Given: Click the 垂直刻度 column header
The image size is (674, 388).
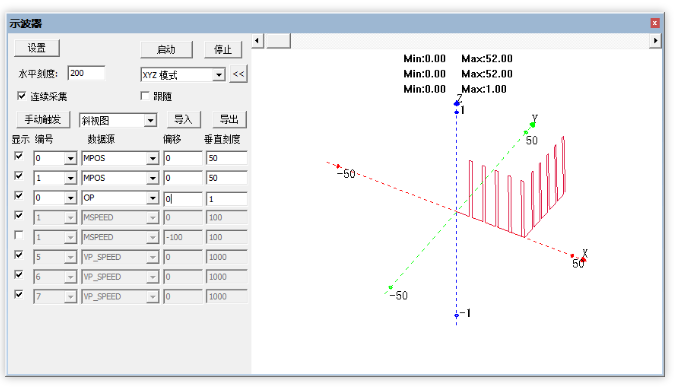Looking at the screenshot, I should pyautogui.click(x=222, y=139).
